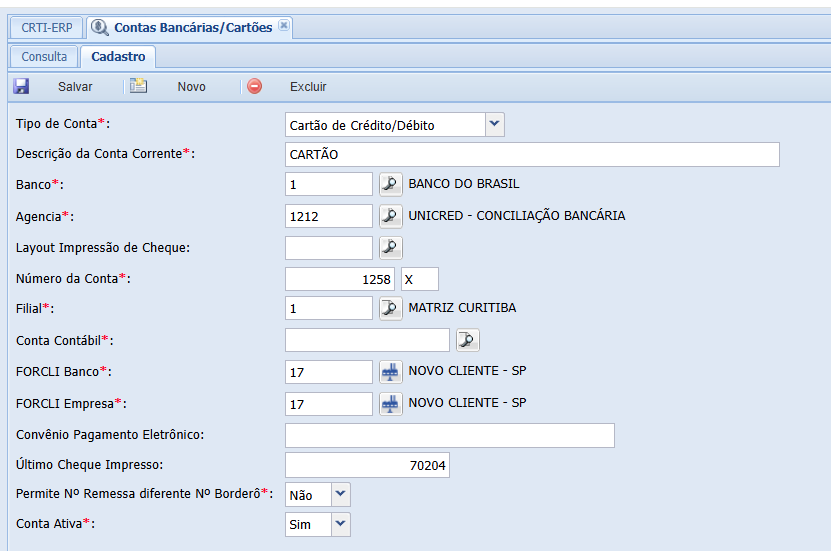Click Número da Conta field with 1258
Viewport: 831px width, 551px height.
pyautogui.click(x=340, y=279)
